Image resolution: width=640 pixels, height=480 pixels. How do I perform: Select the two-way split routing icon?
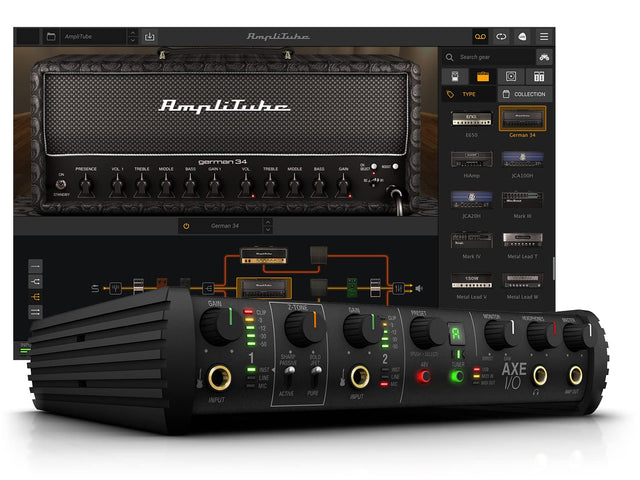(36, 282)
